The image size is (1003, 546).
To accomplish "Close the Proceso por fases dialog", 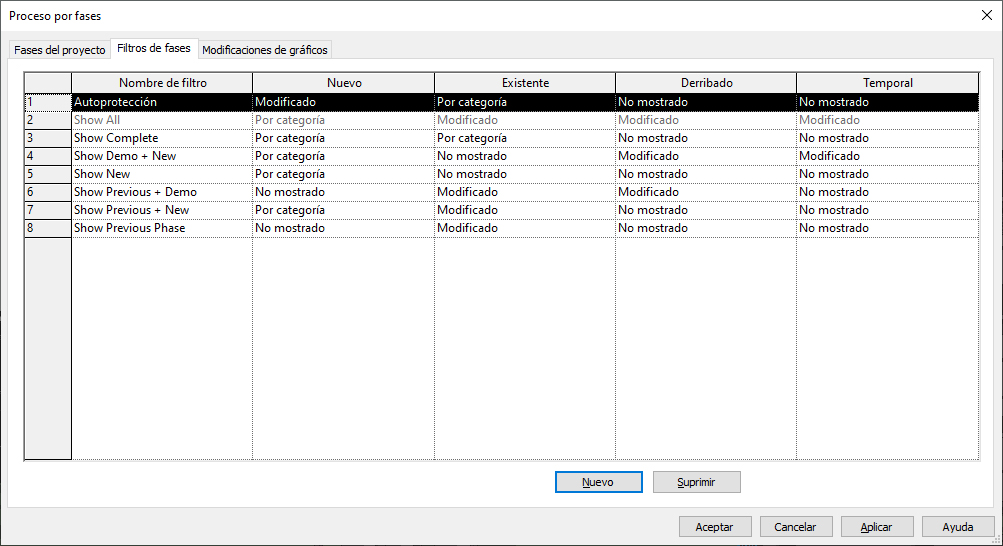I will (986, 15).
